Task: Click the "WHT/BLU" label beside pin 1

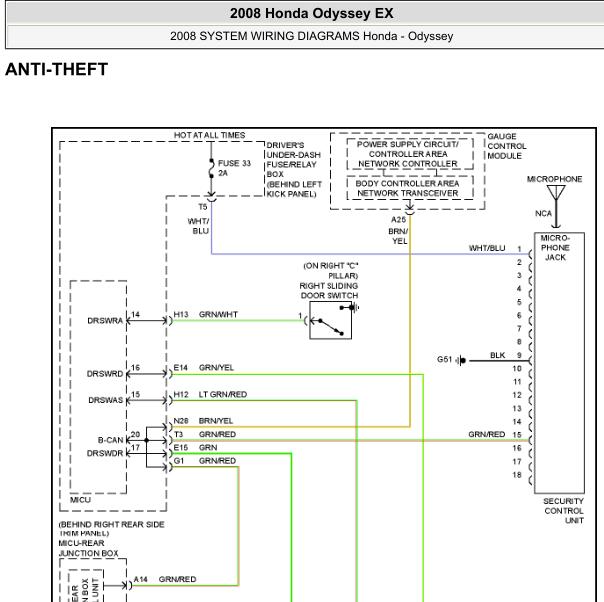Action: pos(487,248)
